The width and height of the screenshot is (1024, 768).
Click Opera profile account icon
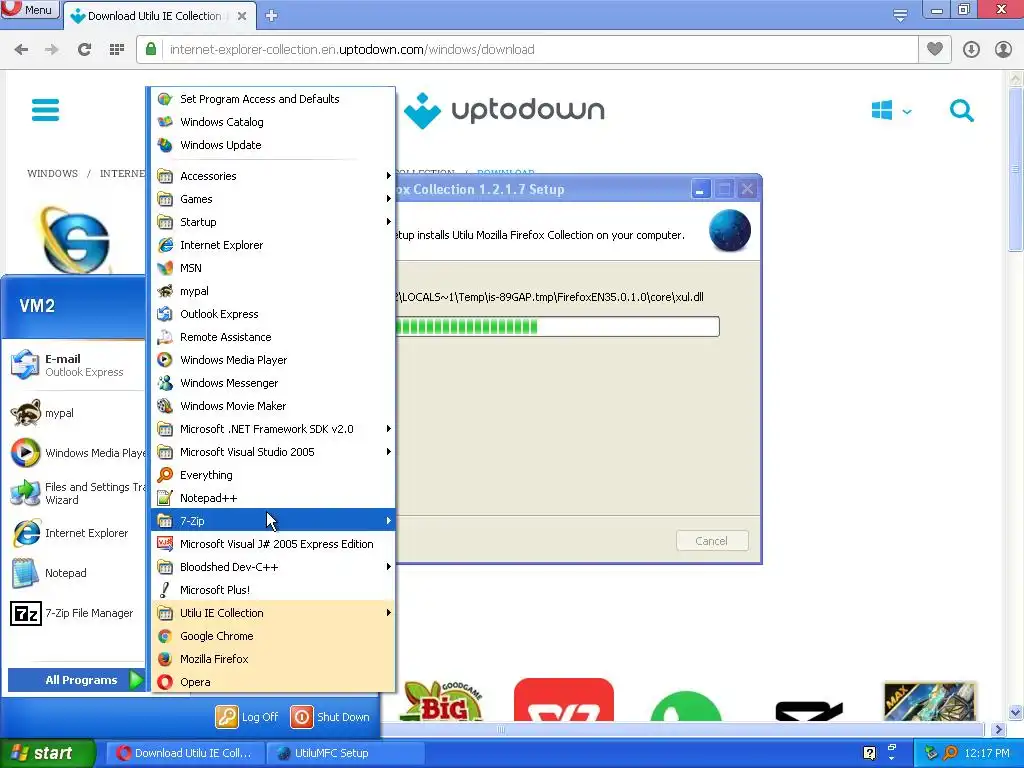click(1003, 50)
